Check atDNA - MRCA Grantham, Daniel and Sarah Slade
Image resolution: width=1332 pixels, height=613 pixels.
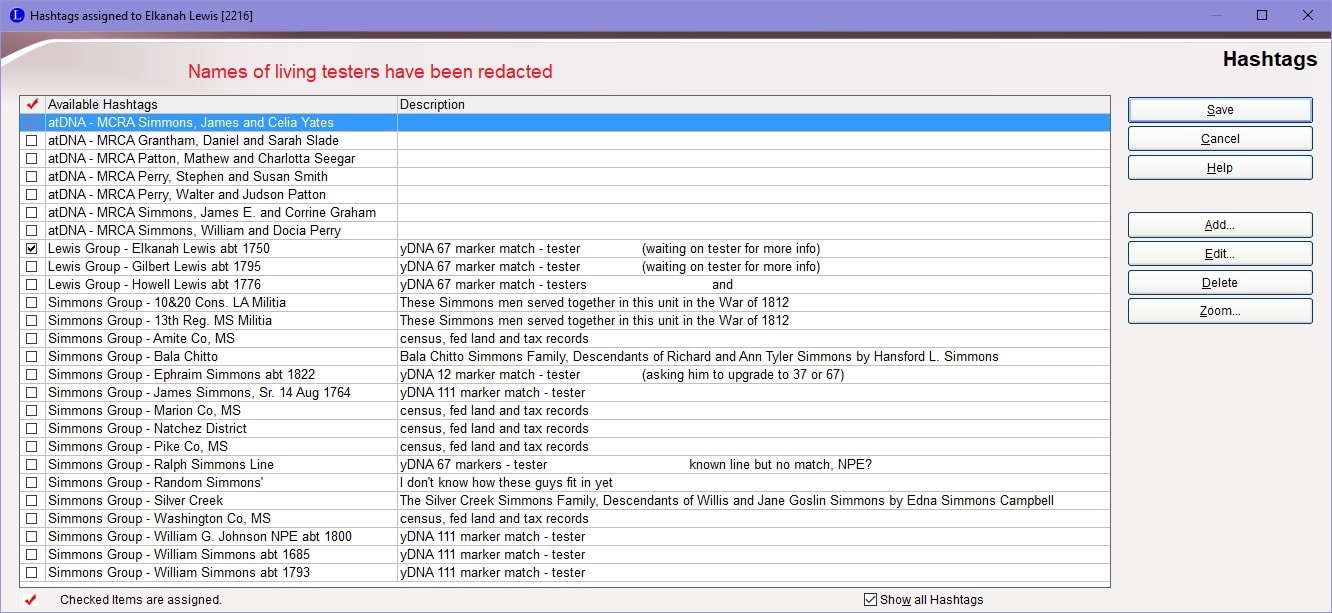click(x=32, y=141)
